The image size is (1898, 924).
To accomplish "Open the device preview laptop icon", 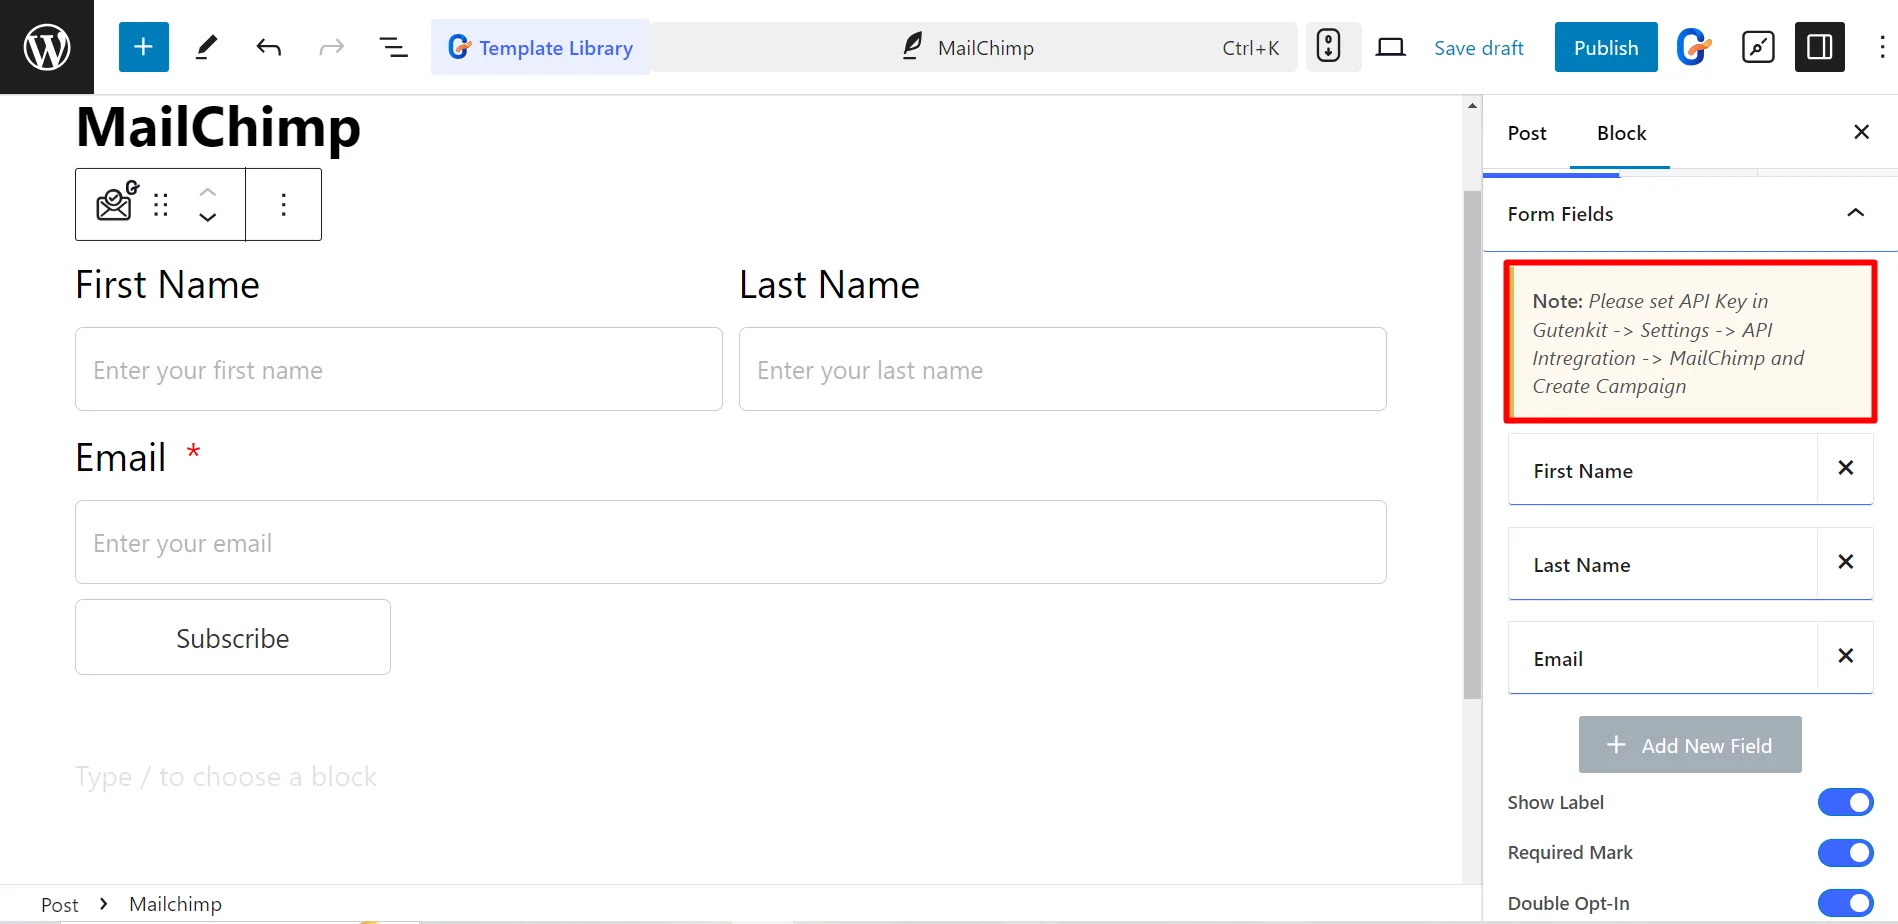I will (1390, 47).
